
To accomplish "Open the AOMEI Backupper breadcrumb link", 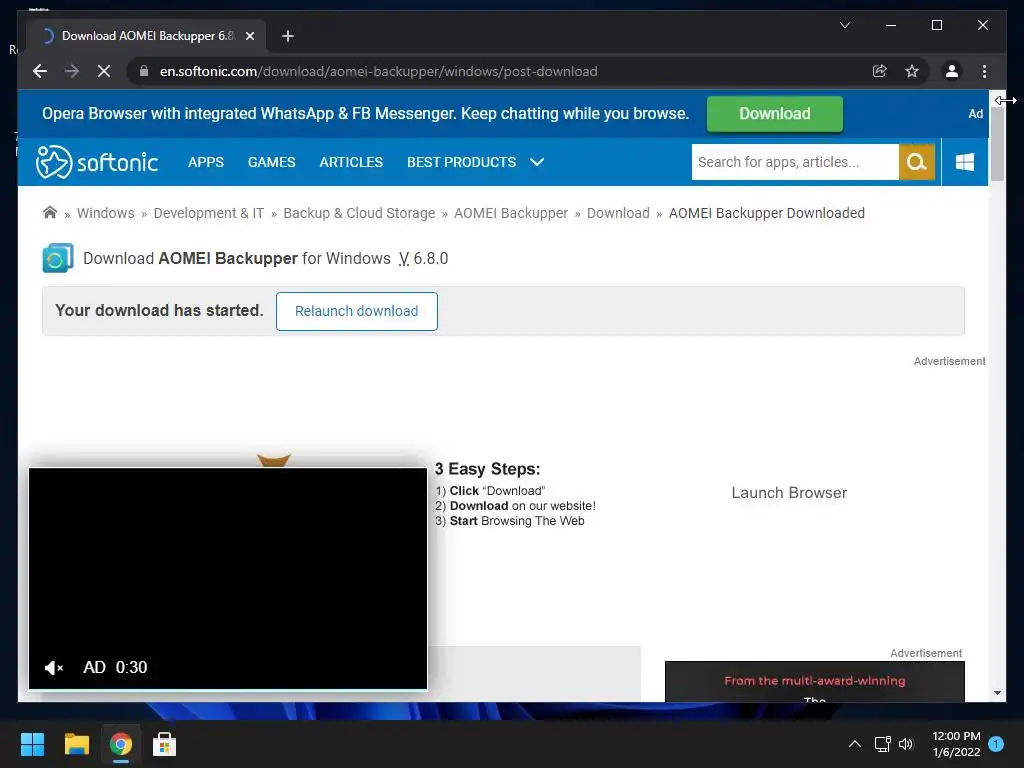I will click(x=511, y=213).
